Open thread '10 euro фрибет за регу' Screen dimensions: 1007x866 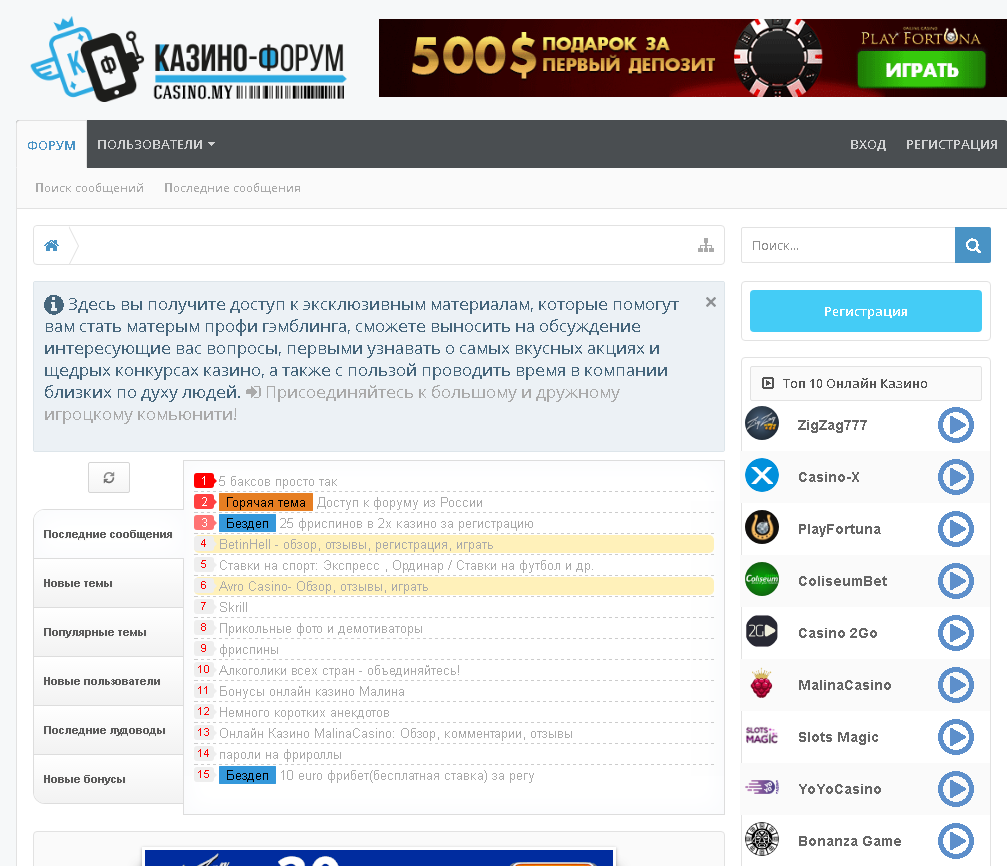pyautogui.click(x=407, y=775)
